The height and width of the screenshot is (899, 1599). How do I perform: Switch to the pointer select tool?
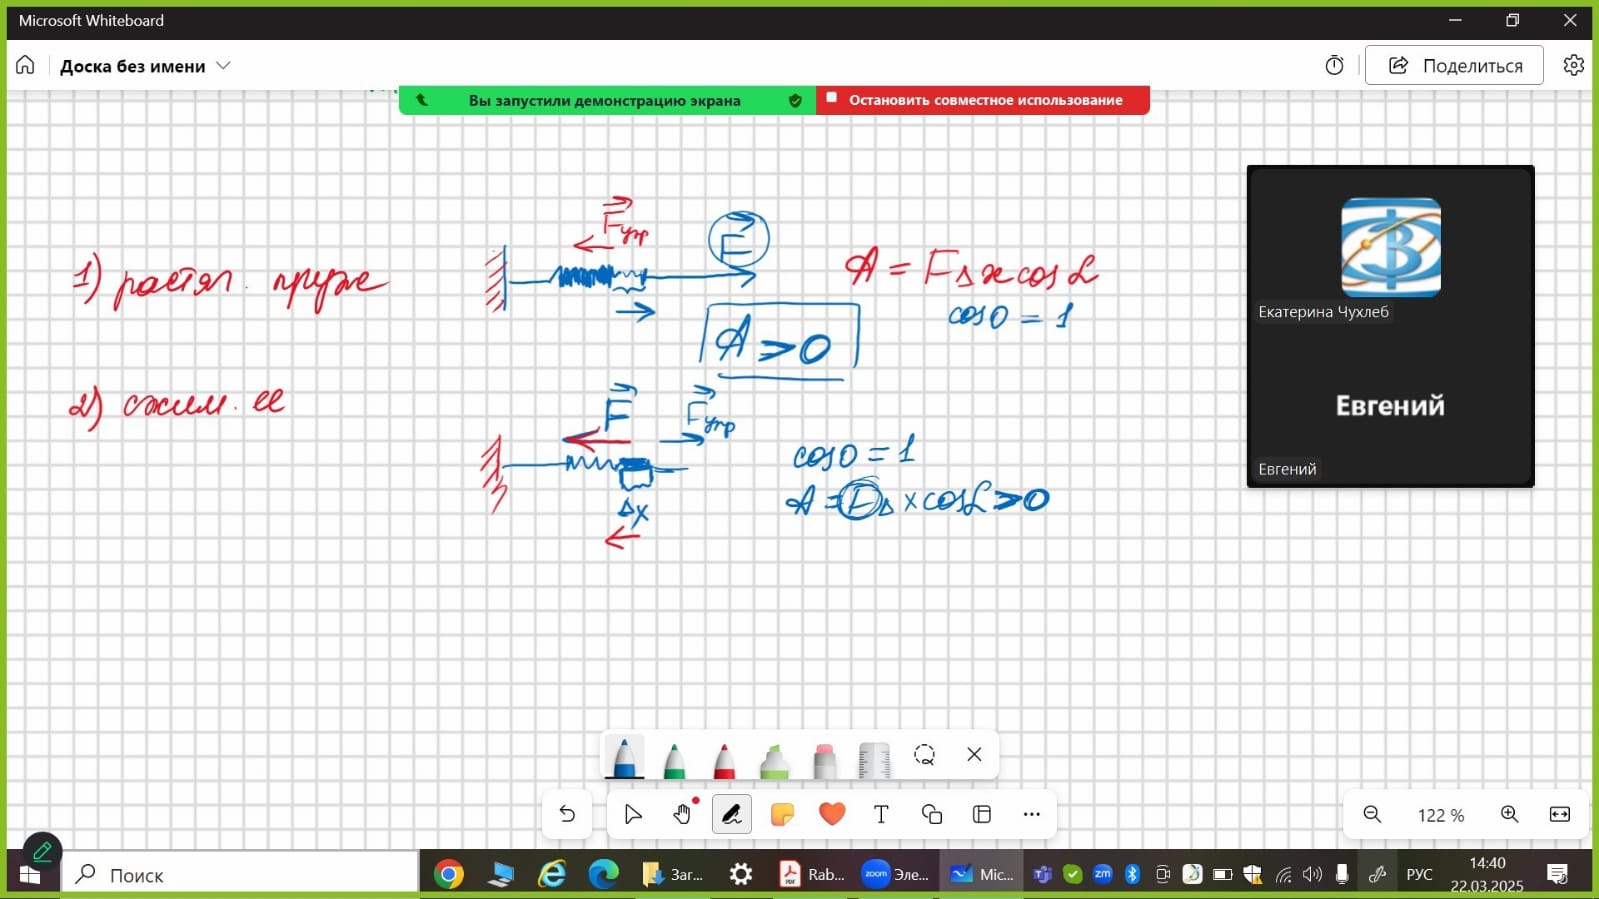pyautogui.click(x=632, y=814)
